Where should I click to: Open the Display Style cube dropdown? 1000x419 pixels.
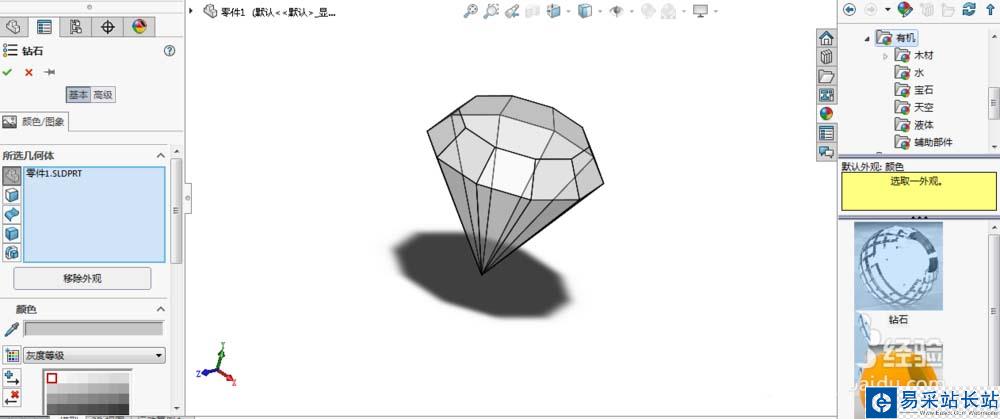[x=584, y=11]
